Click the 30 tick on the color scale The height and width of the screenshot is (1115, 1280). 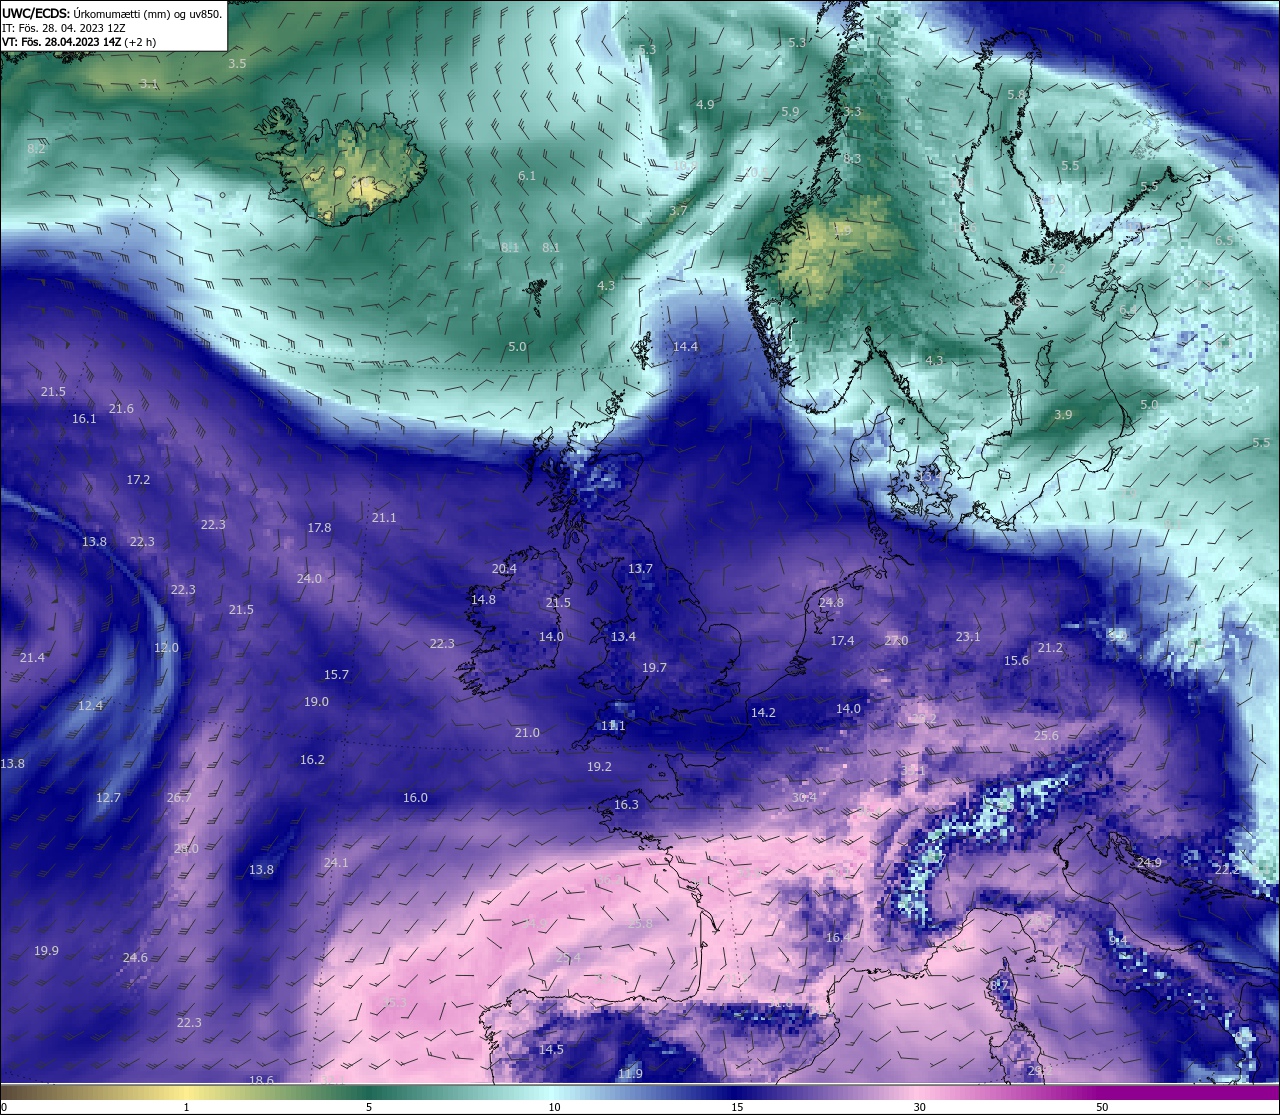pyautogui.click(x=919, y=1107)
